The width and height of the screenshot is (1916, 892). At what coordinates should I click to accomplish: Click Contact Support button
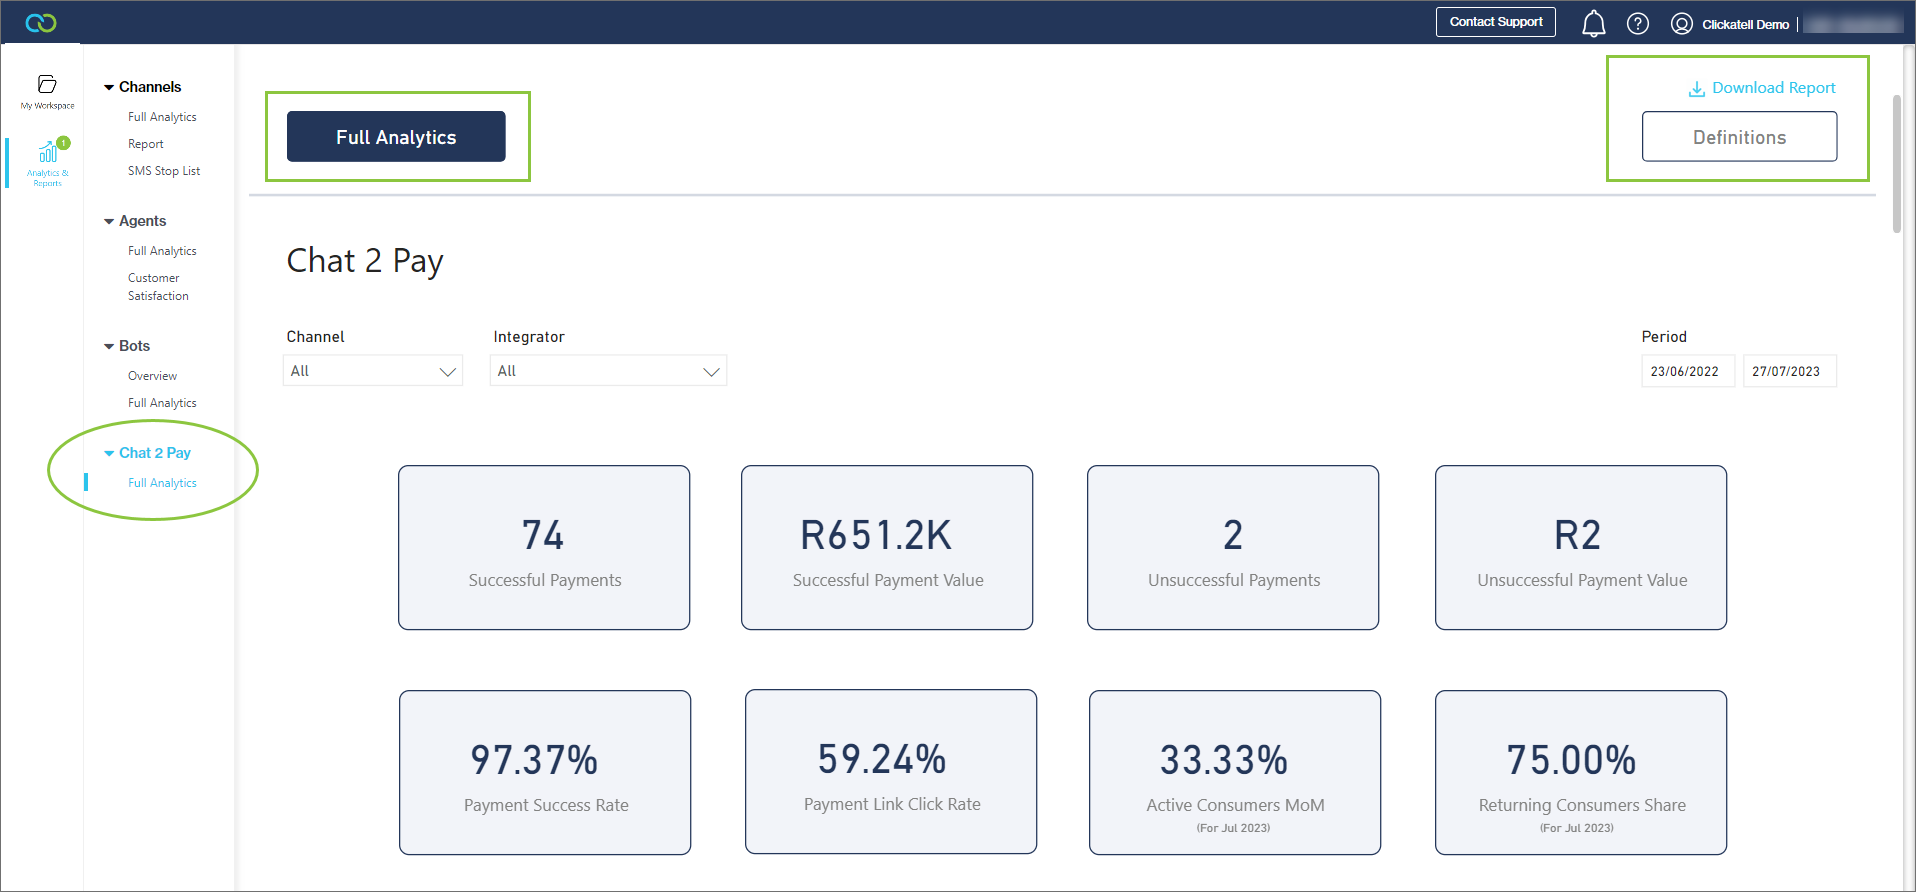(1496, 22)
